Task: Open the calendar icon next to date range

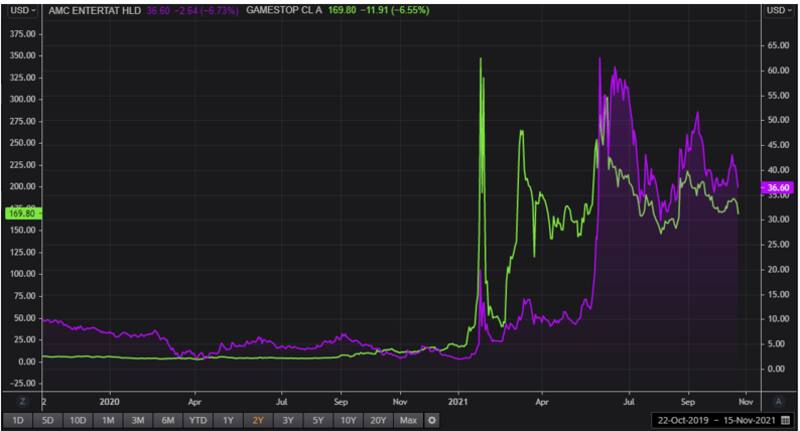Action: 786,420
